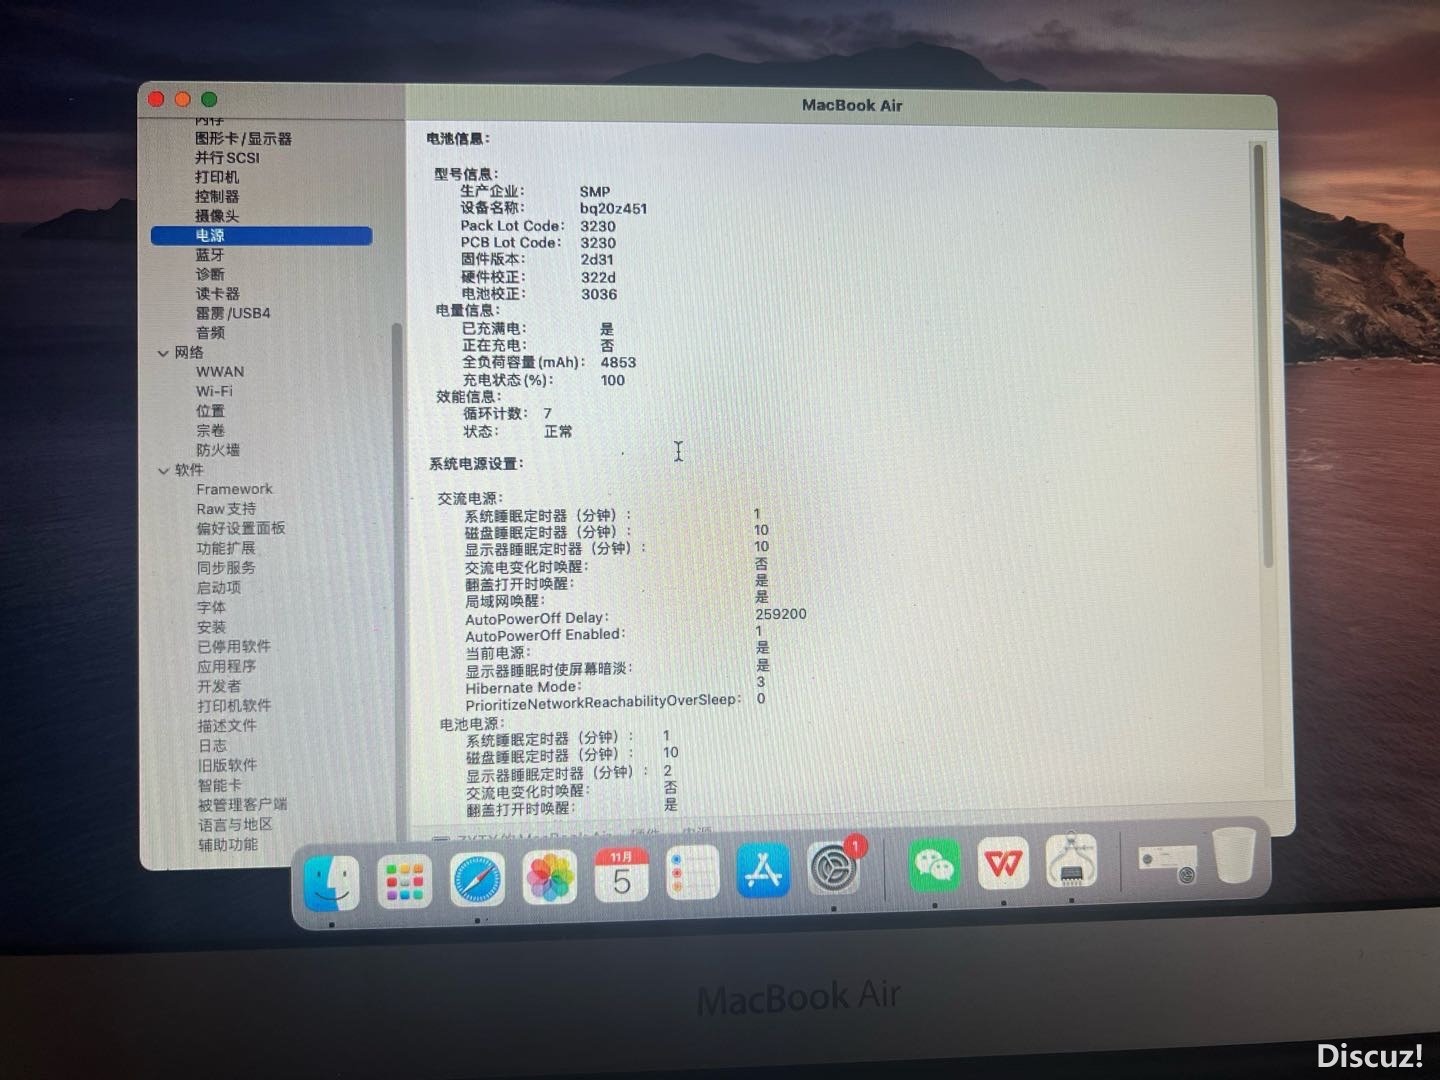Select 控制器 in the sidebar
Viewport: 1440px width, 1080px height.
[x=217, y=196]
